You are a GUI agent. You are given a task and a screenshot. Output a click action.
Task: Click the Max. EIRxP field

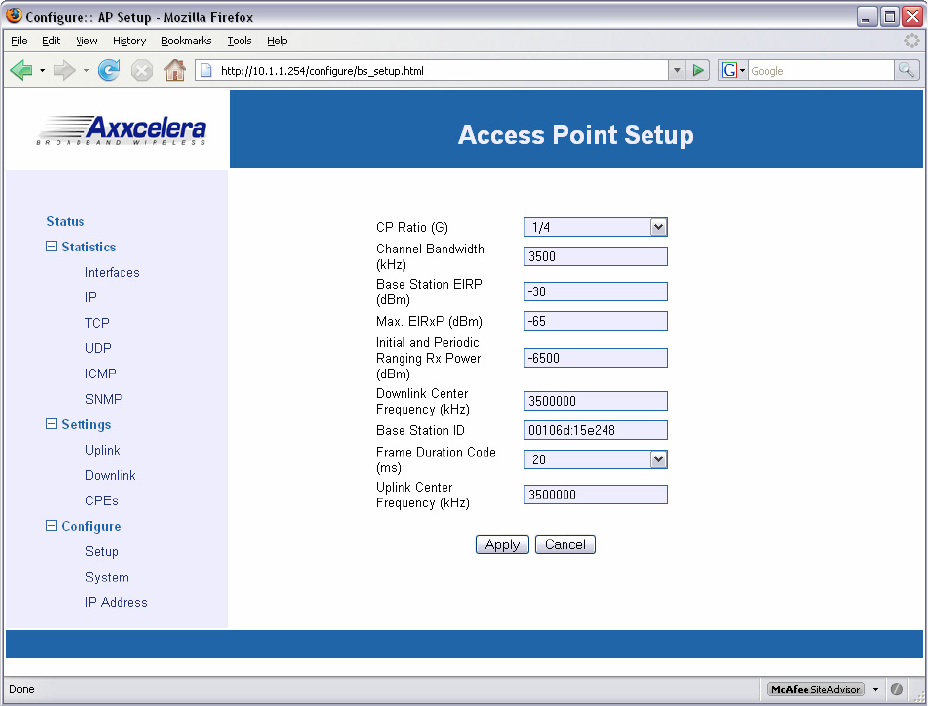(595, 321)
